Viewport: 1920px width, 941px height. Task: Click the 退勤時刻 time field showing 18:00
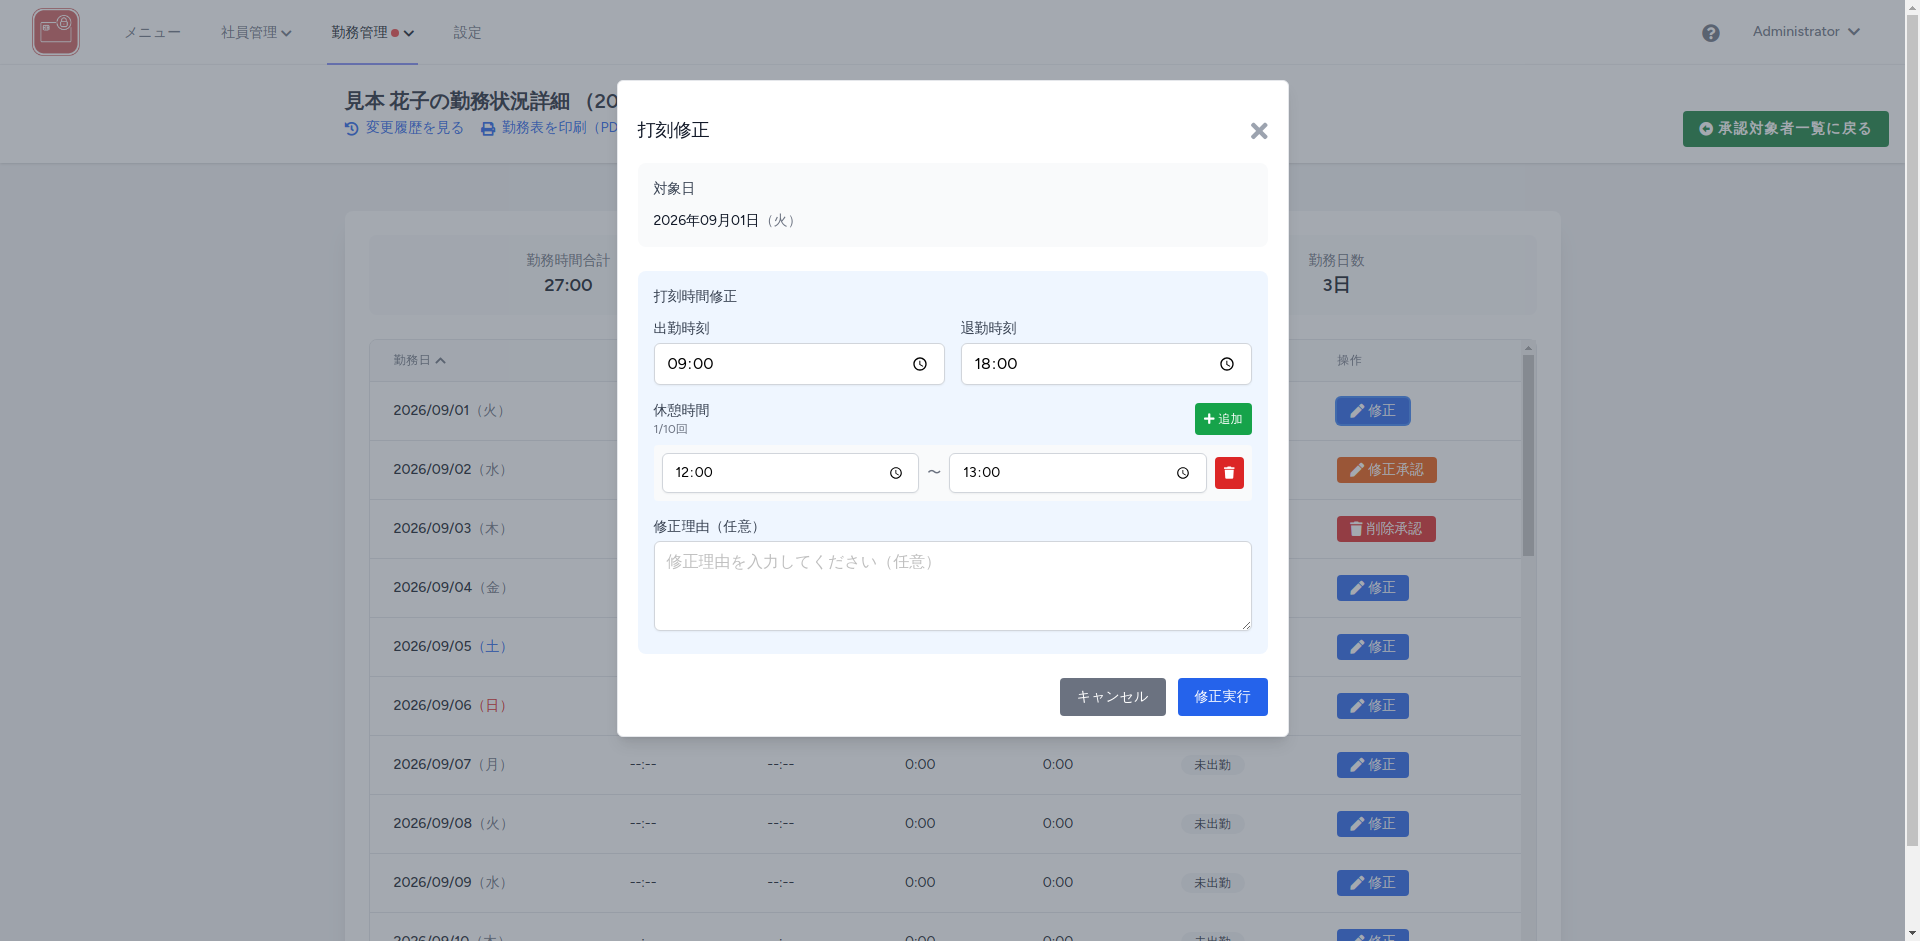(x=1106, y=364)
